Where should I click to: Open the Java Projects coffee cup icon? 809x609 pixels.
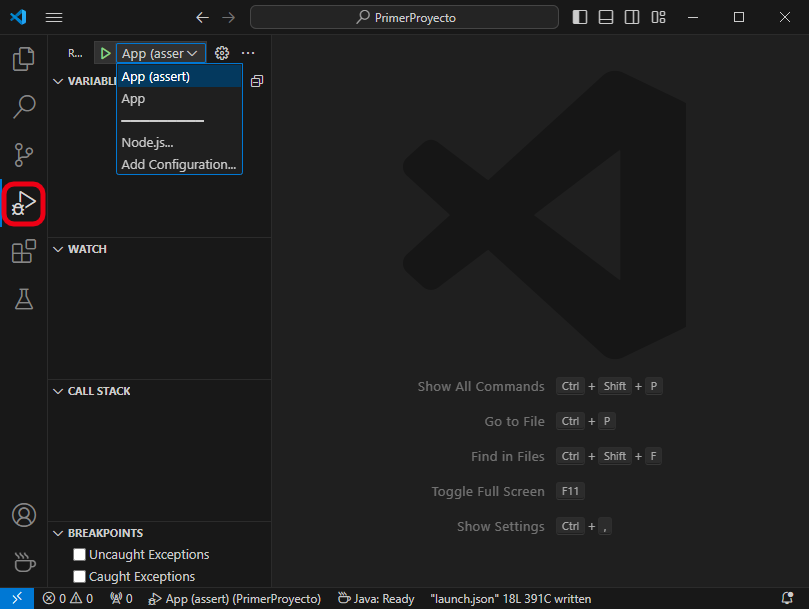(24, 563)
